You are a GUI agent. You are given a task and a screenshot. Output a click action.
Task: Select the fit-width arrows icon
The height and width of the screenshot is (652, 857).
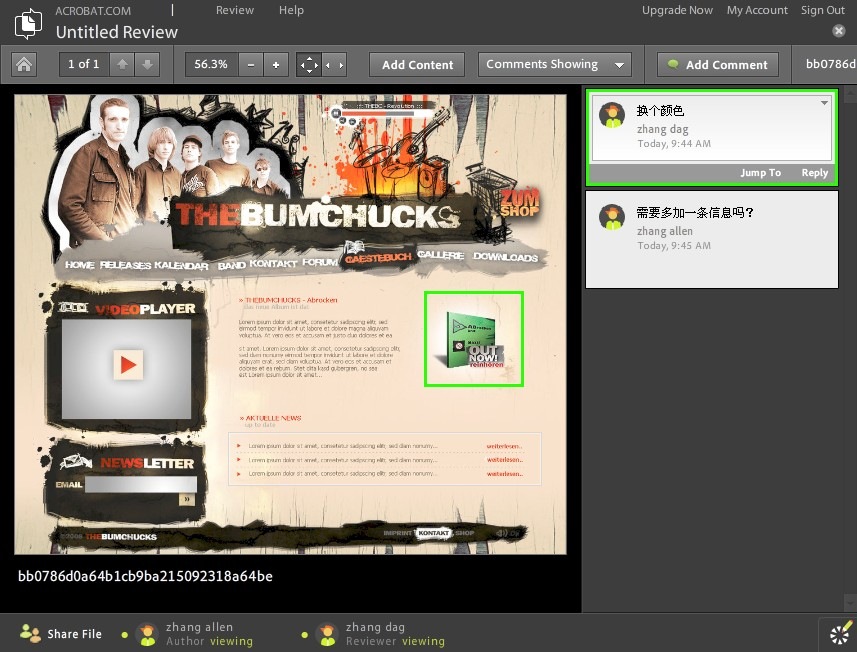pyautogui.click(x=334, y=64)
